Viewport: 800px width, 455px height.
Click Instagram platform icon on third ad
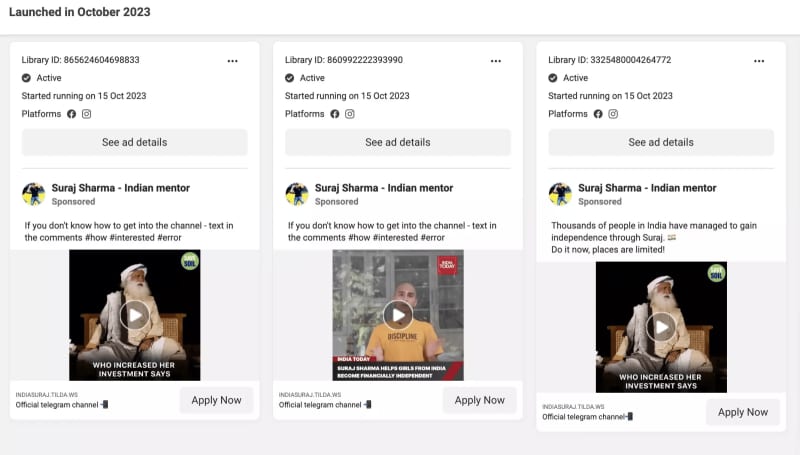click(614, 114)
